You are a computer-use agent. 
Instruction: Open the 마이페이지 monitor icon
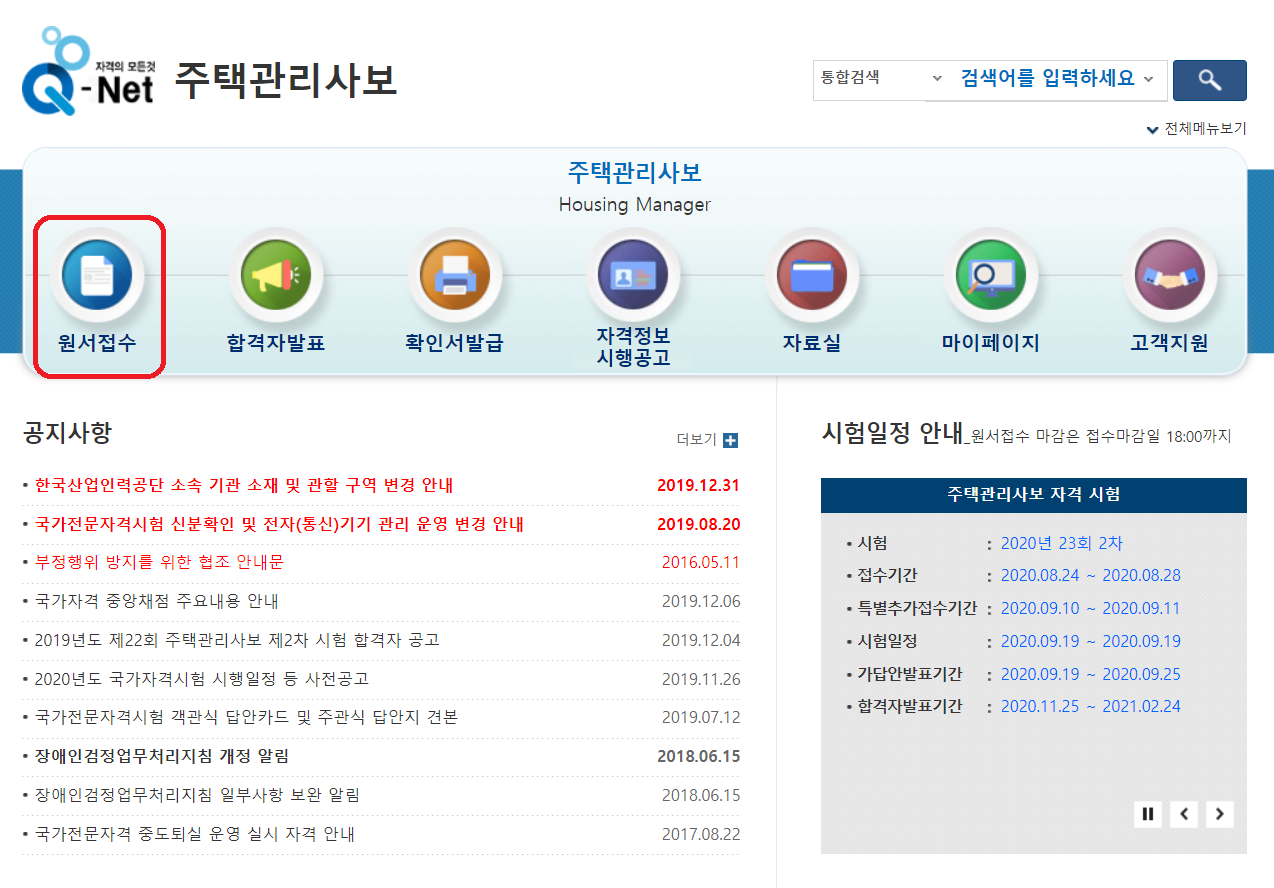(991, 274)
